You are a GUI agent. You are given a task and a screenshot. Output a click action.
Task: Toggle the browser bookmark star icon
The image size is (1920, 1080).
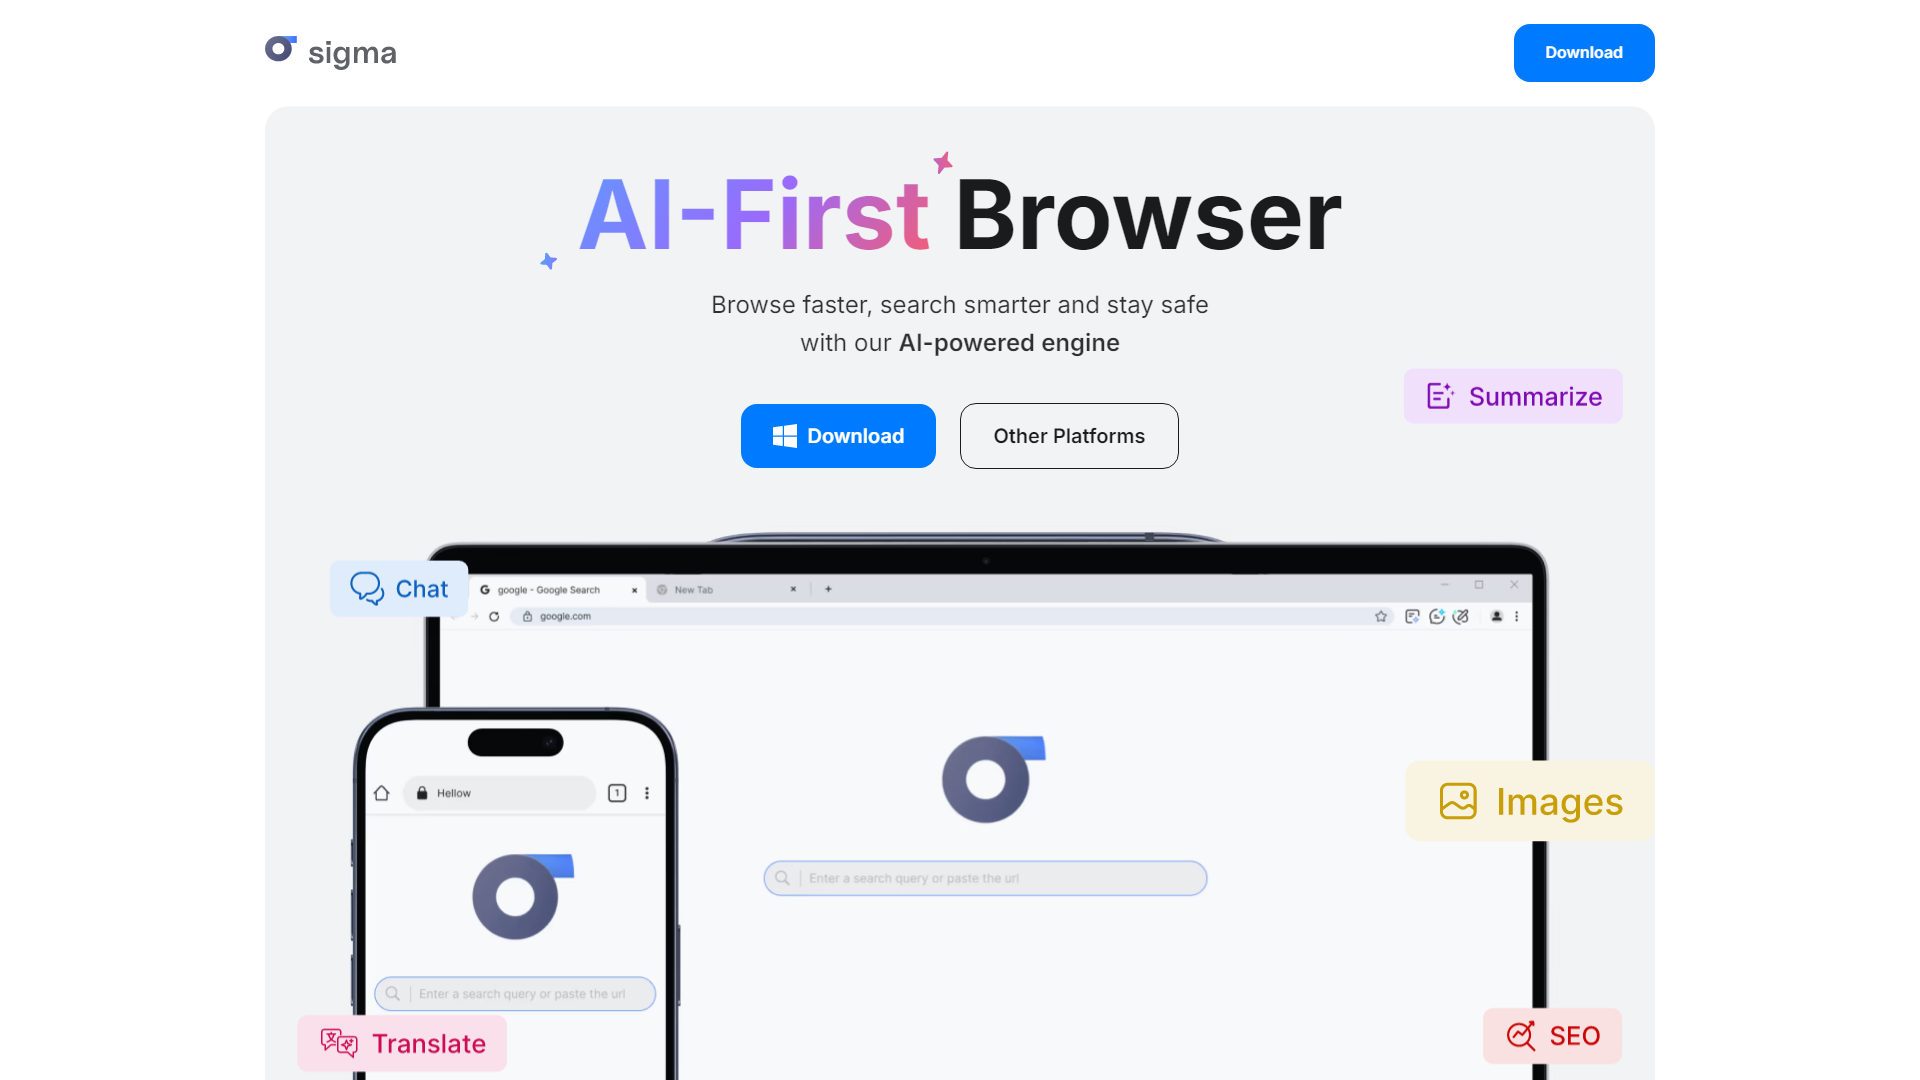click(1381, 616)
